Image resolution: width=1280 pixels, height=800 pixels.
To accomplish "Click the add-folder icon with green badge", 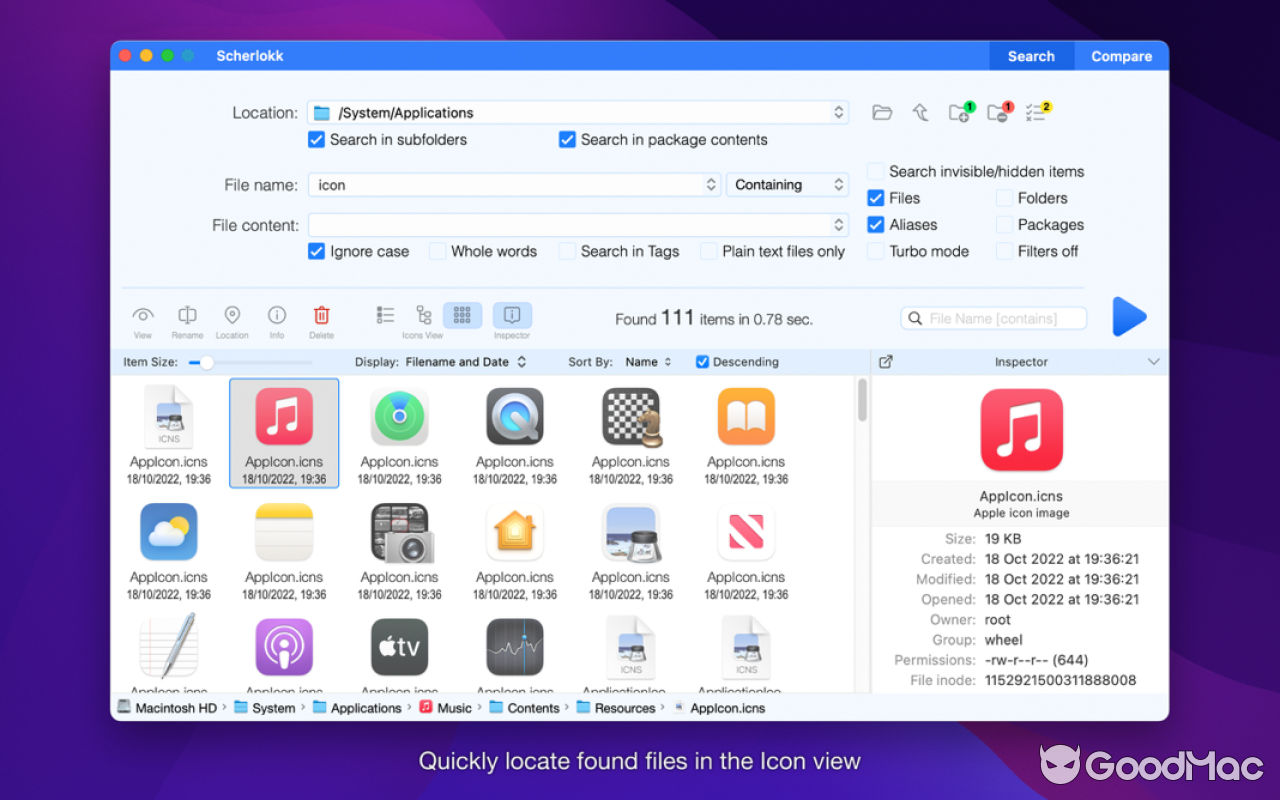I will [x=958, y=112].
